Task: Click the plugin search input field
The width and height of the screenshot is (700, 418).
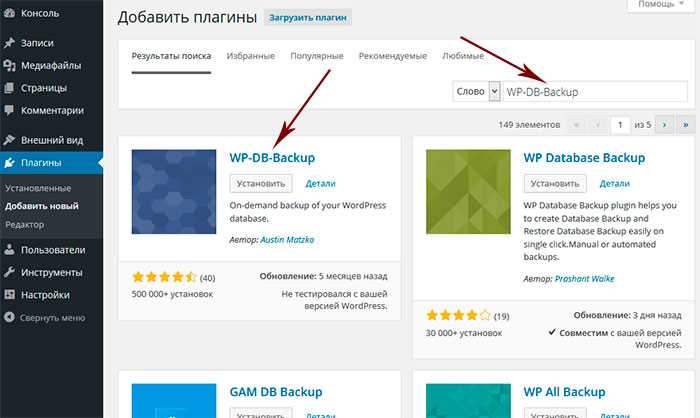Action: point(595,92)
